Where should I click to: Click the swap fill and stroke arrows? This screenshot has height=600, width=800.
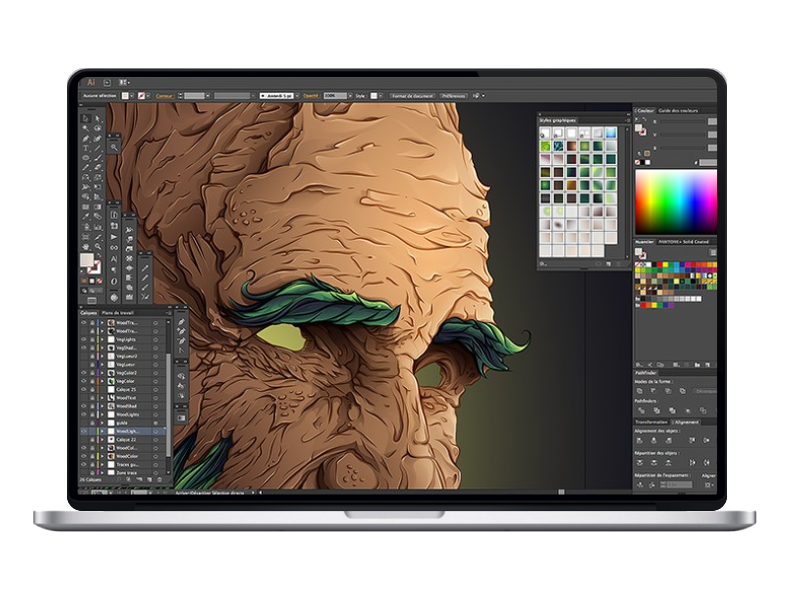tap(98, 256)
